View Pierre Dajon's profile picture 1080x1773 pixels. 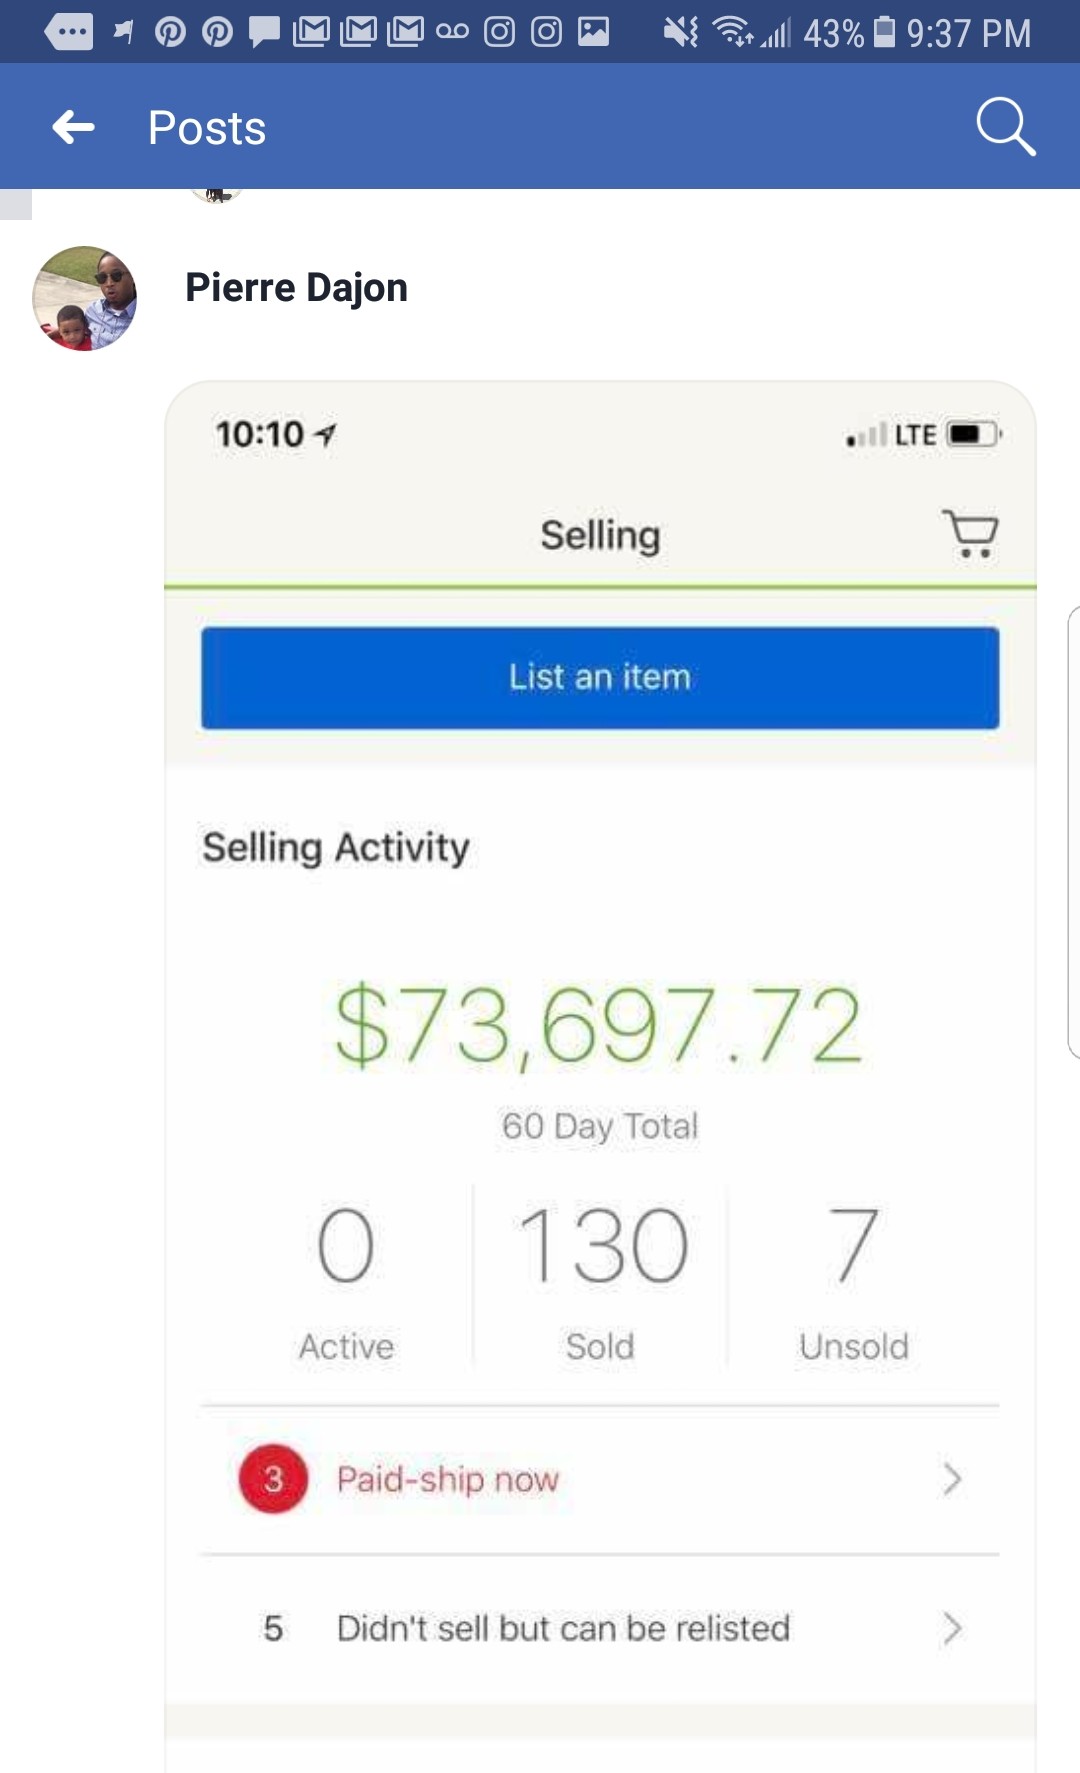pos(85,298)
